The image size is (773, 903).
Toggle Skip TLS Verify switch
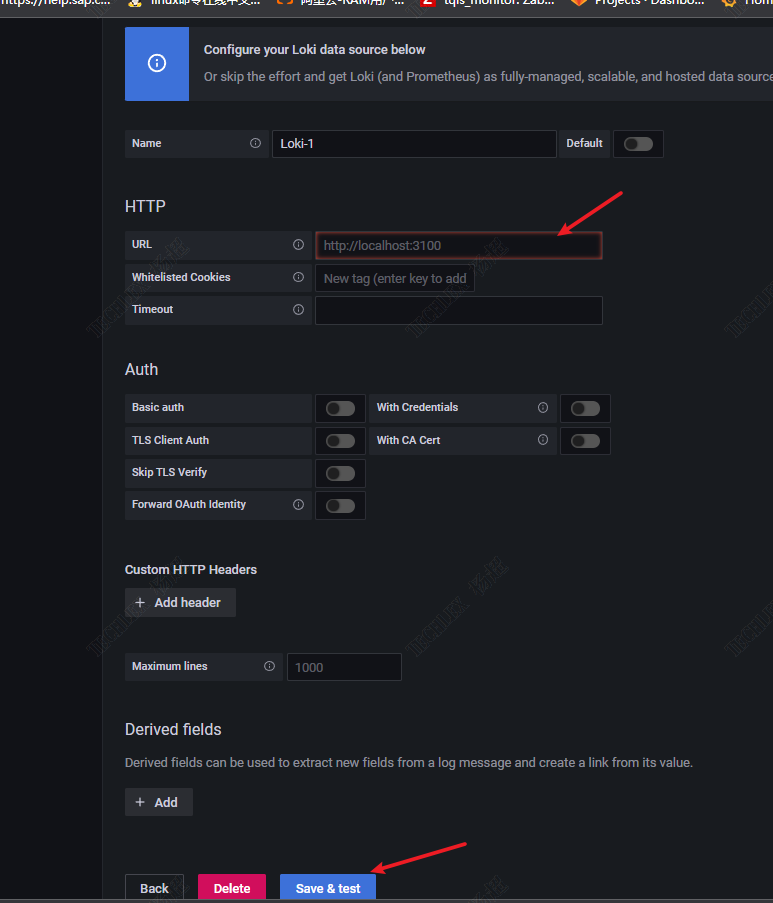[x=340, y=473]
